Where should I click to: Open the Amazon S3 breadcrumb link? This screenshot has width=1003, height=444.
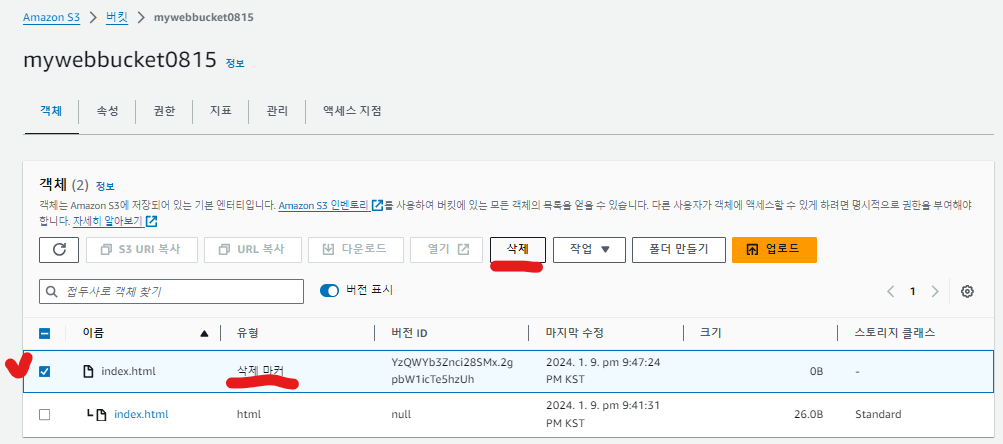(x=52, y=17)
